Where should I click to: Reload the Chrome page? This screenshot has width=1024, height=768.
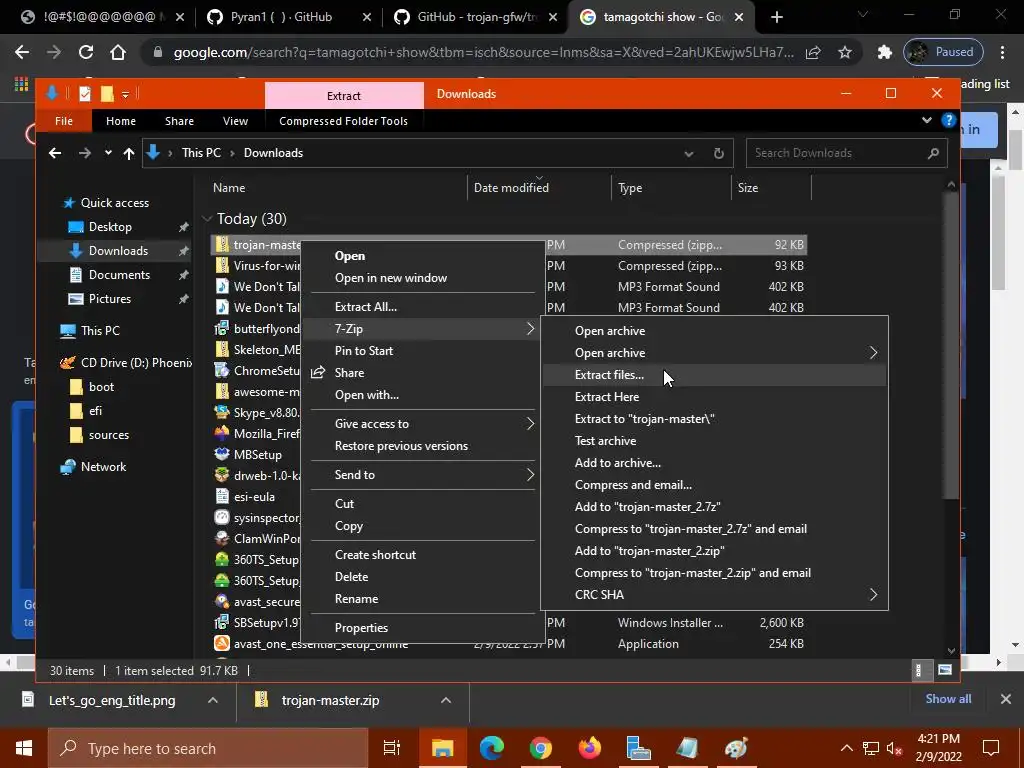coord(86,52)
